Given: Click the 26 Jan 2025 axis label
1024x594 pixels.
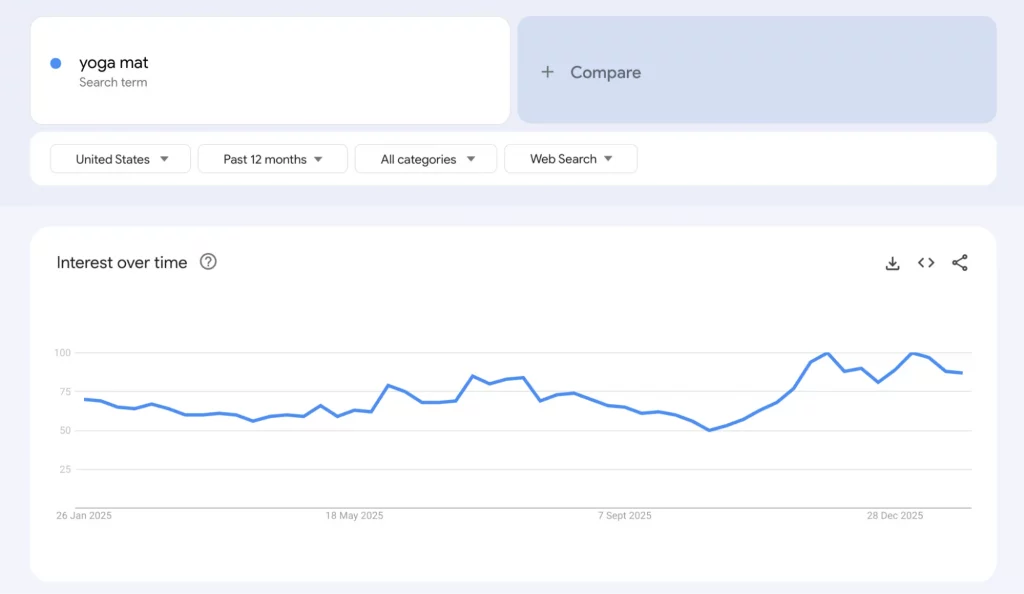Looking at the screenshot, I should [x=84, y=516].
